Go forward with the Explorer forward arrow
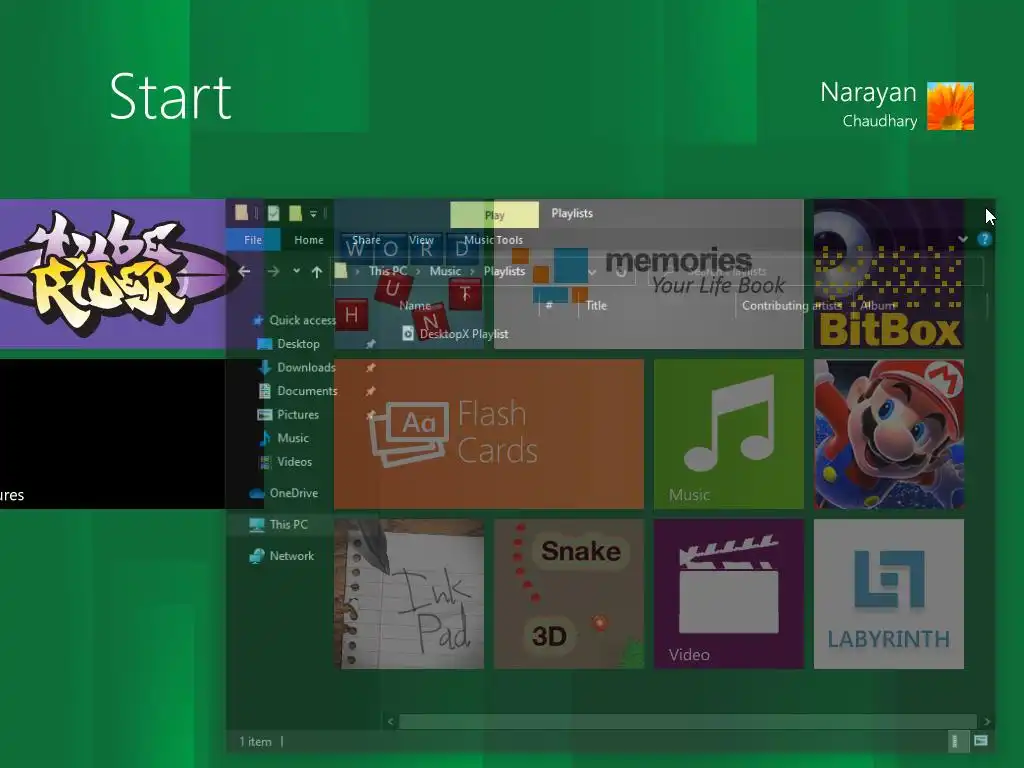 pos(273,271)
